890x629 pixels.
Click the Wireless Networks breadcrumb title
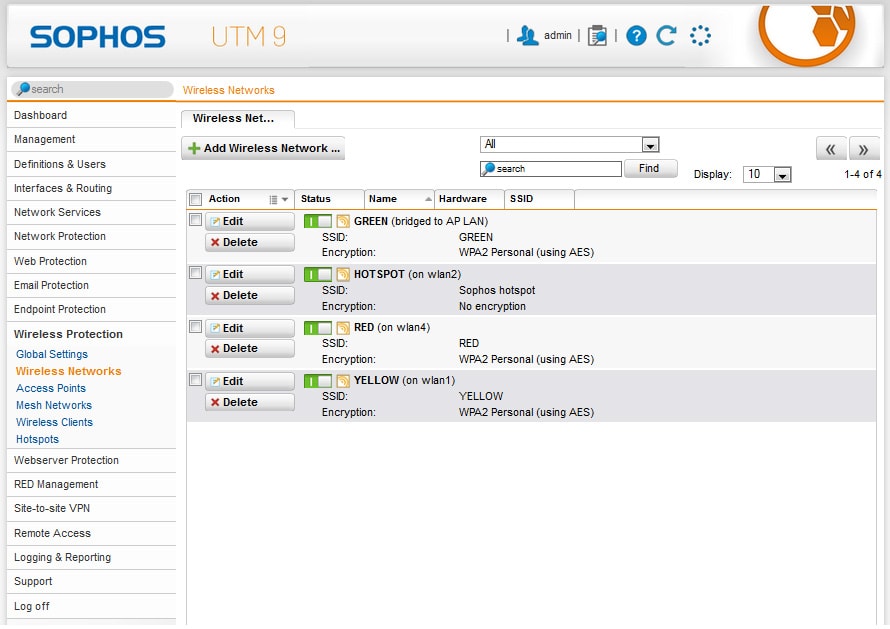pos(228,90)
